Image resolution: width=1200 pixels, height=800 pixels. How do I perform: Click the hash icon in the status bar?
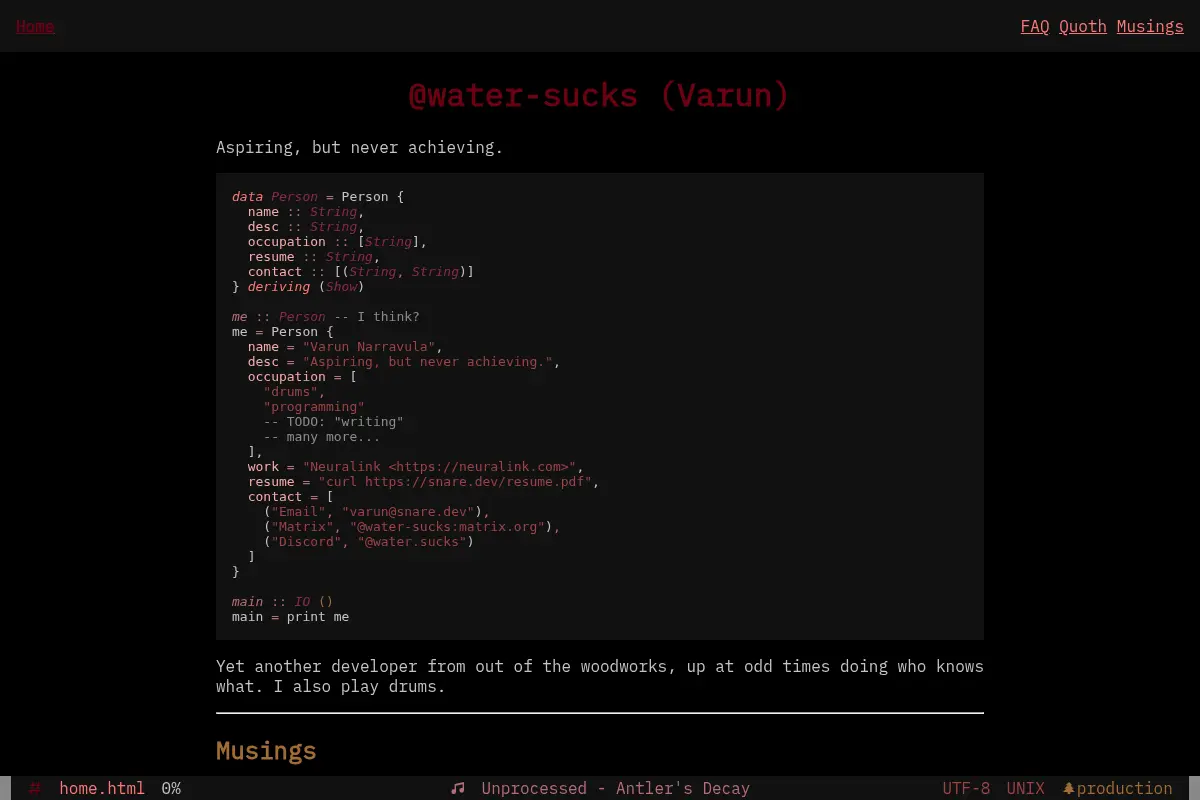[35, 788]
